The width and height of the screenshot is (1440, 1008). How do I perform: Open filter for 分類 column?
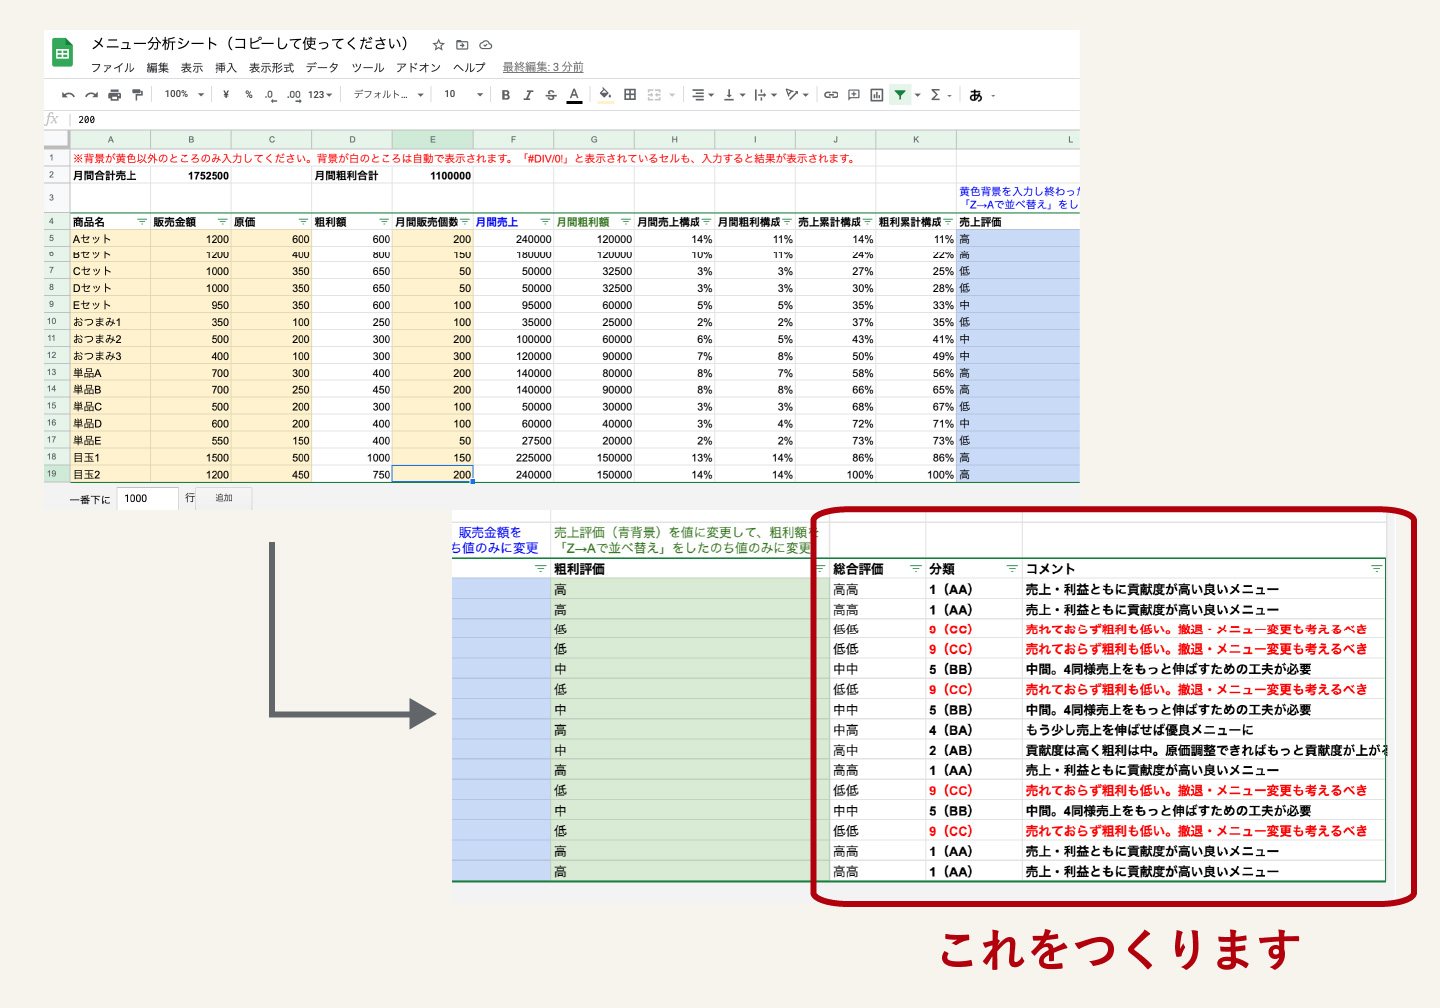pyautogui.click(x=1012, y=569)
